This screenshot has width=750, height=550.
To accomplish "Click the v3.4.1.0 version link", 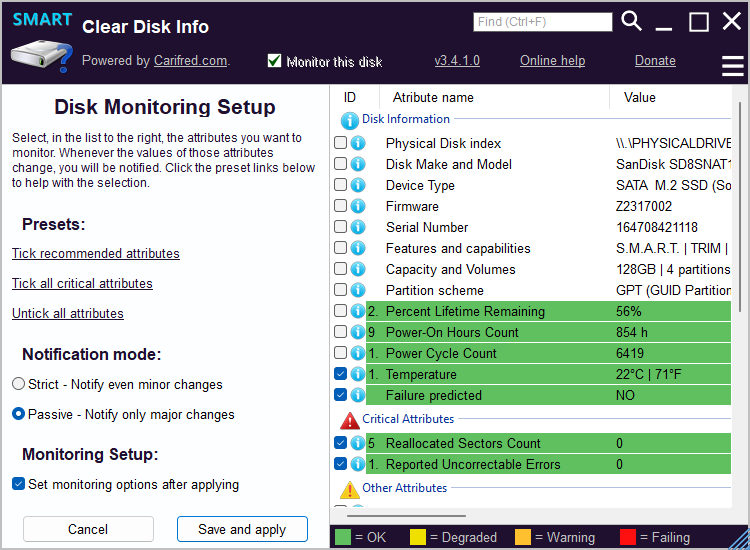I will click(457, 61).
